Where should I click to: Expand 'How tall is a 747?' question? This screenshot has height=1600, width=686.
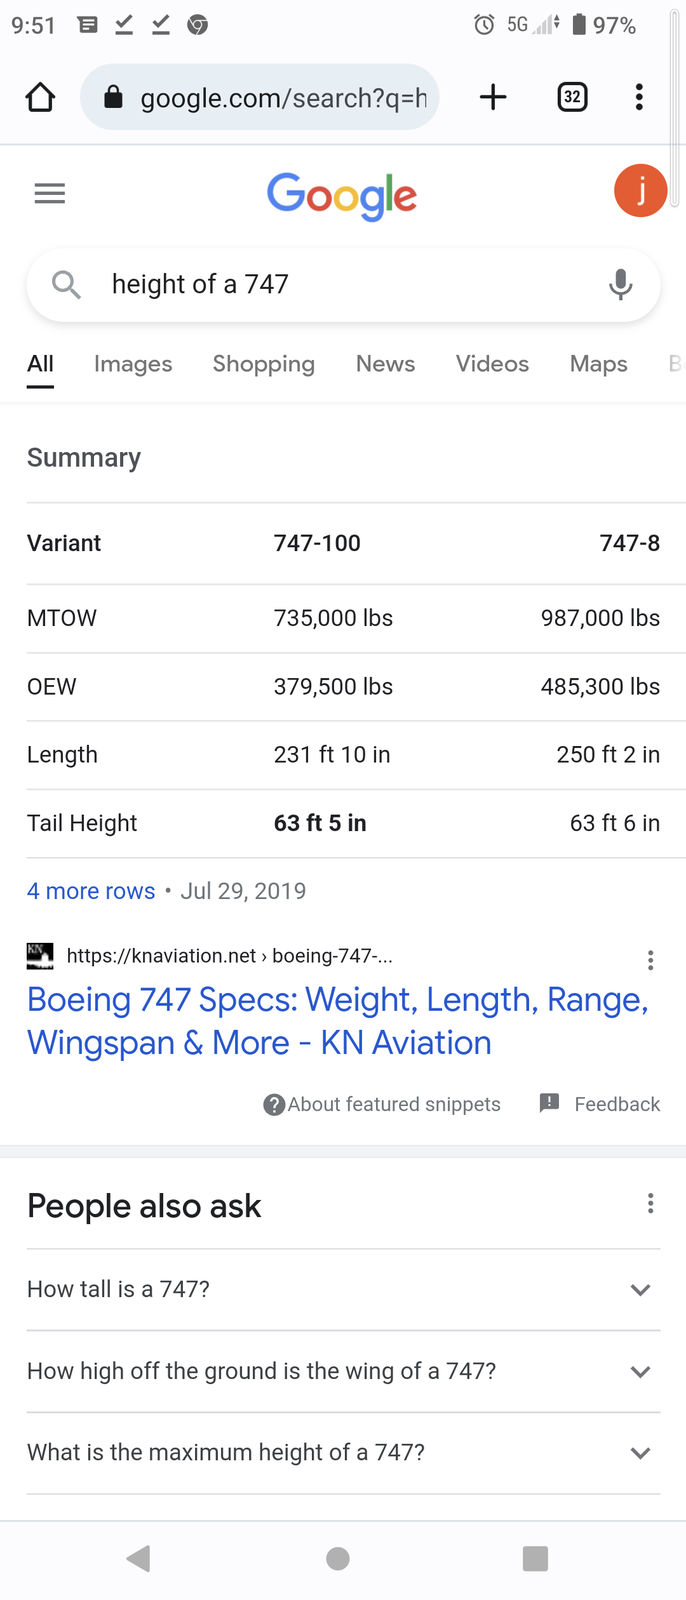pos(343,1289)
